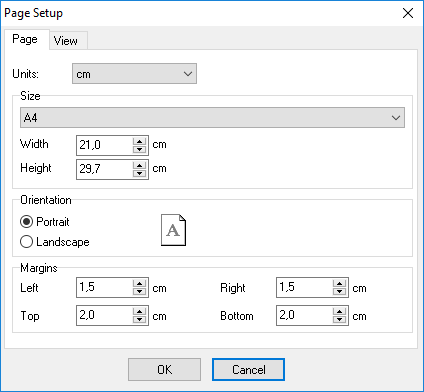Confirm settings with the OK button
This screenshot has width=424, height=392.
coord(164,370)
